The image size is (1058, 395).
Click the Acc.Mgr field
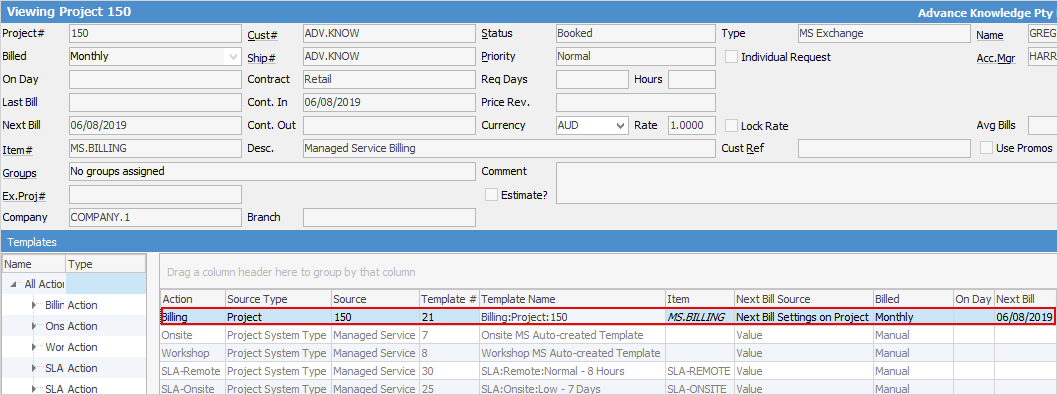1042,57
